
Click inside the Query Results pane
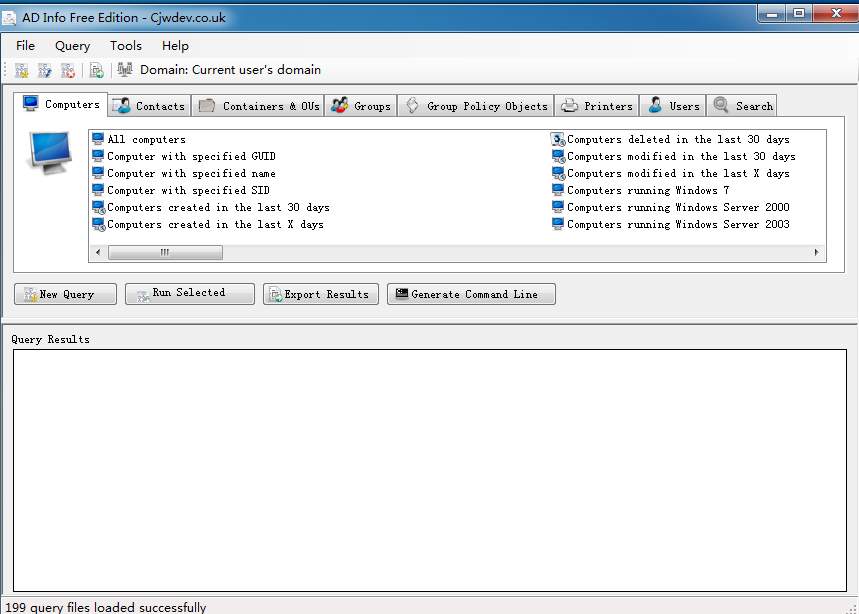pos(430,470)
